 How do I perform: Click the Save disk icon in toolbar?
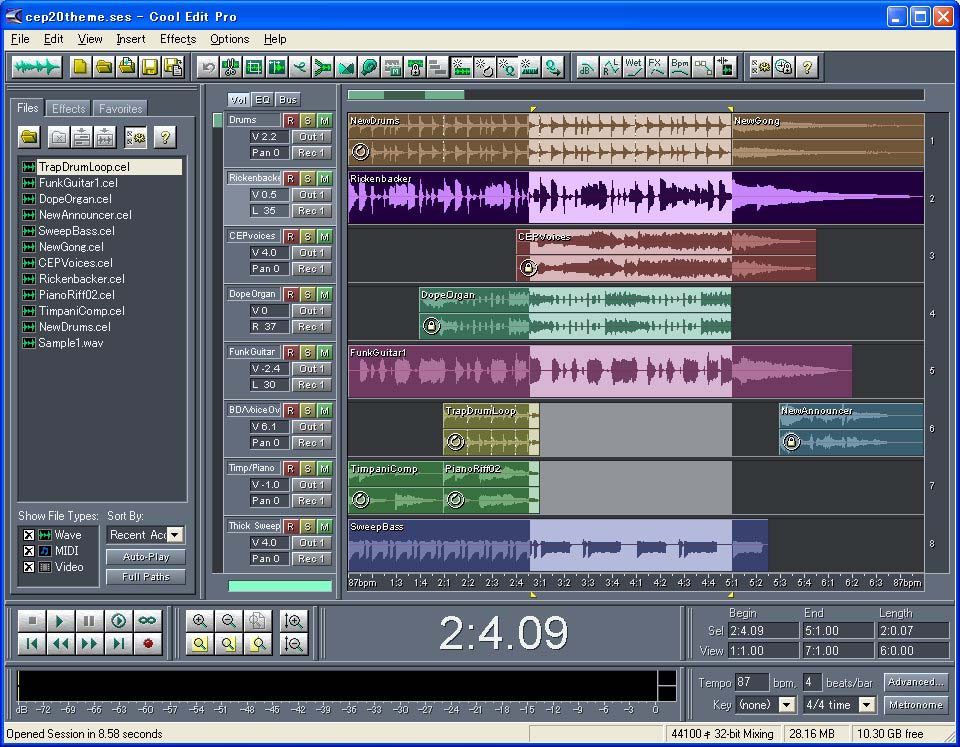(x=150, y=67)
